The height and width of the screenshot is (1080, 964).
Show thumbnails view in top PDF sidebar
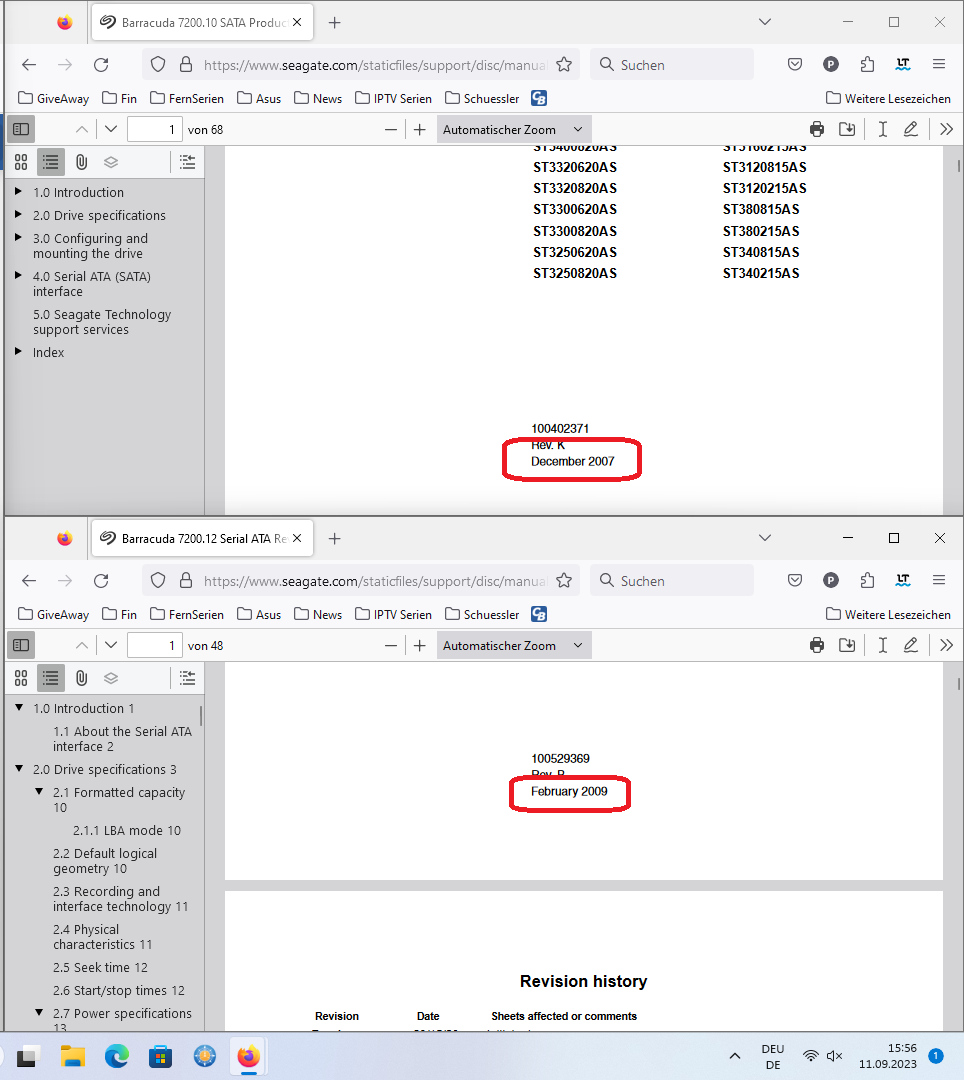coord(21,163)
